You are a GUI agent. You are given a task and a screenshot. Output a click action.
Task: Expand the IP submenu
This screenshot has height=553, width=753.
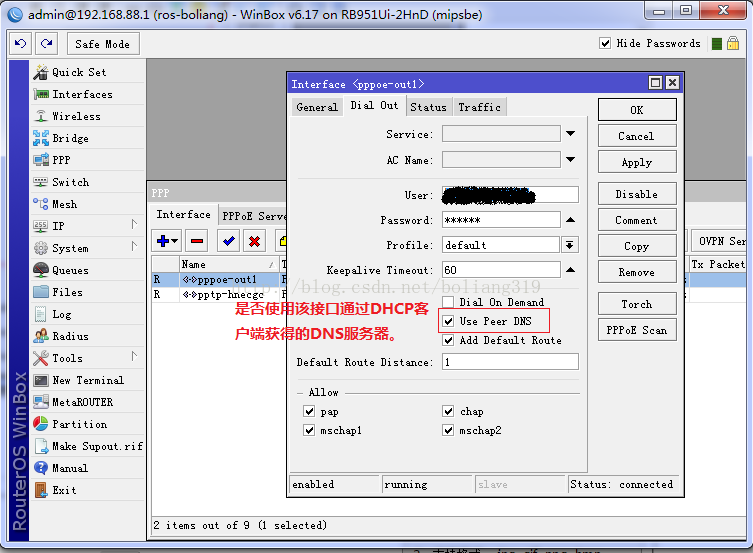134,224
